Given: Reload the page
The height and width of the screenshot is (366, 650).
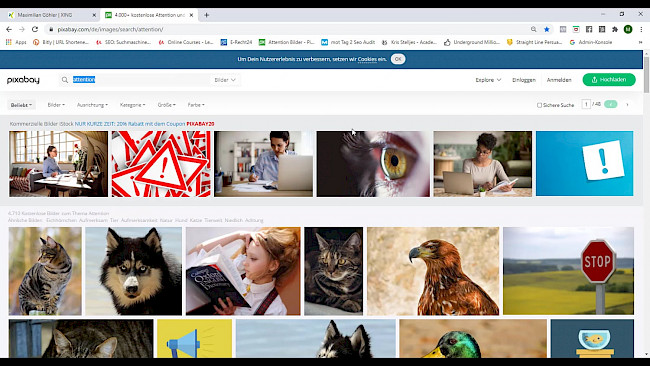Looking at the screenshot, I should click(x=35, y=29).
